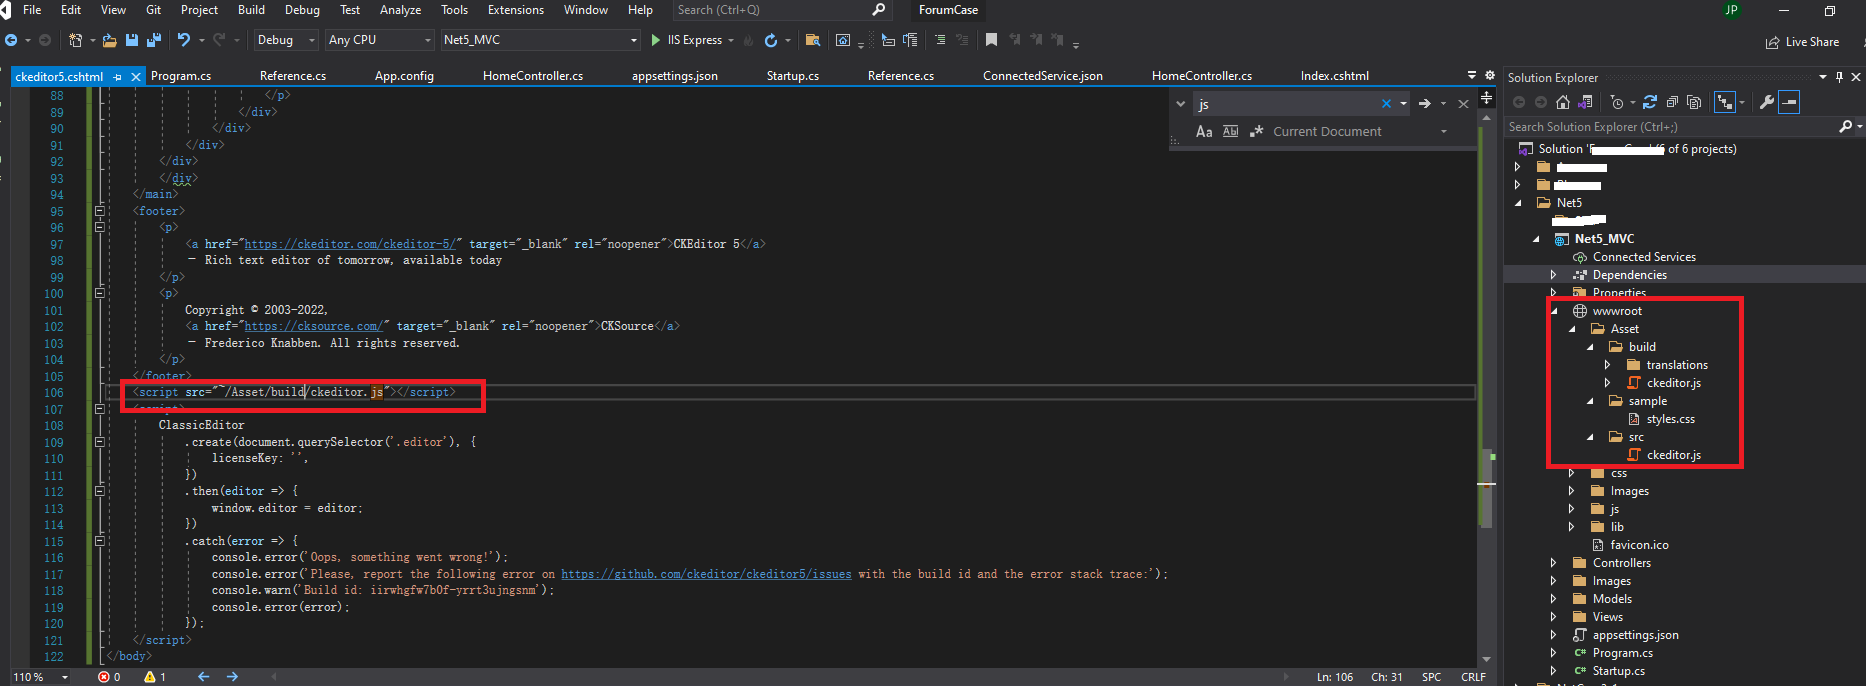Click the Live Share button

coord(1802,42)
